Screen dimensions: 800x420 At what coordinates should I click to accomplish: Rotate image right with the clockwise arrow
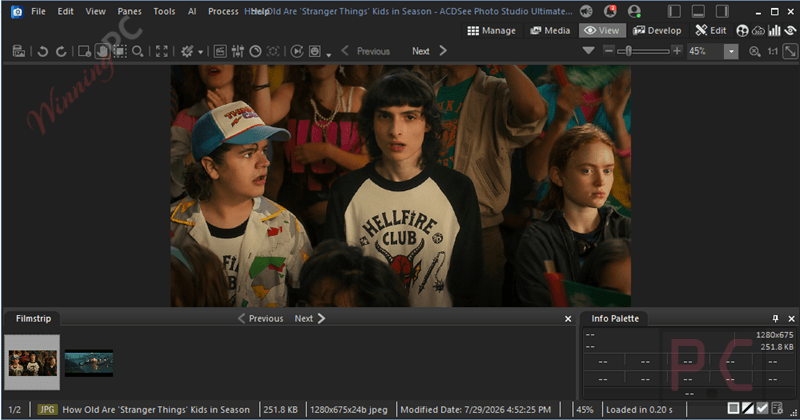[61, 51]
